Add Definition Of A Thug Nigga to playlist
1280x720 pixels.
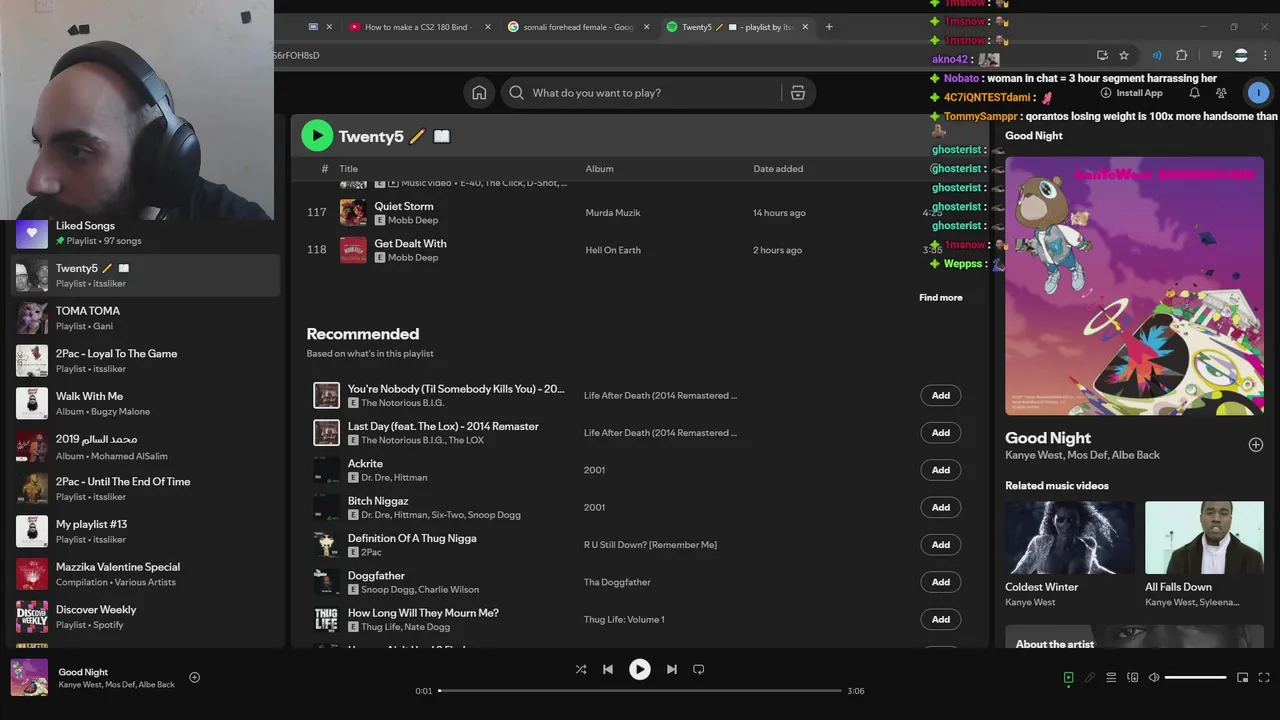tap(941, 545)
